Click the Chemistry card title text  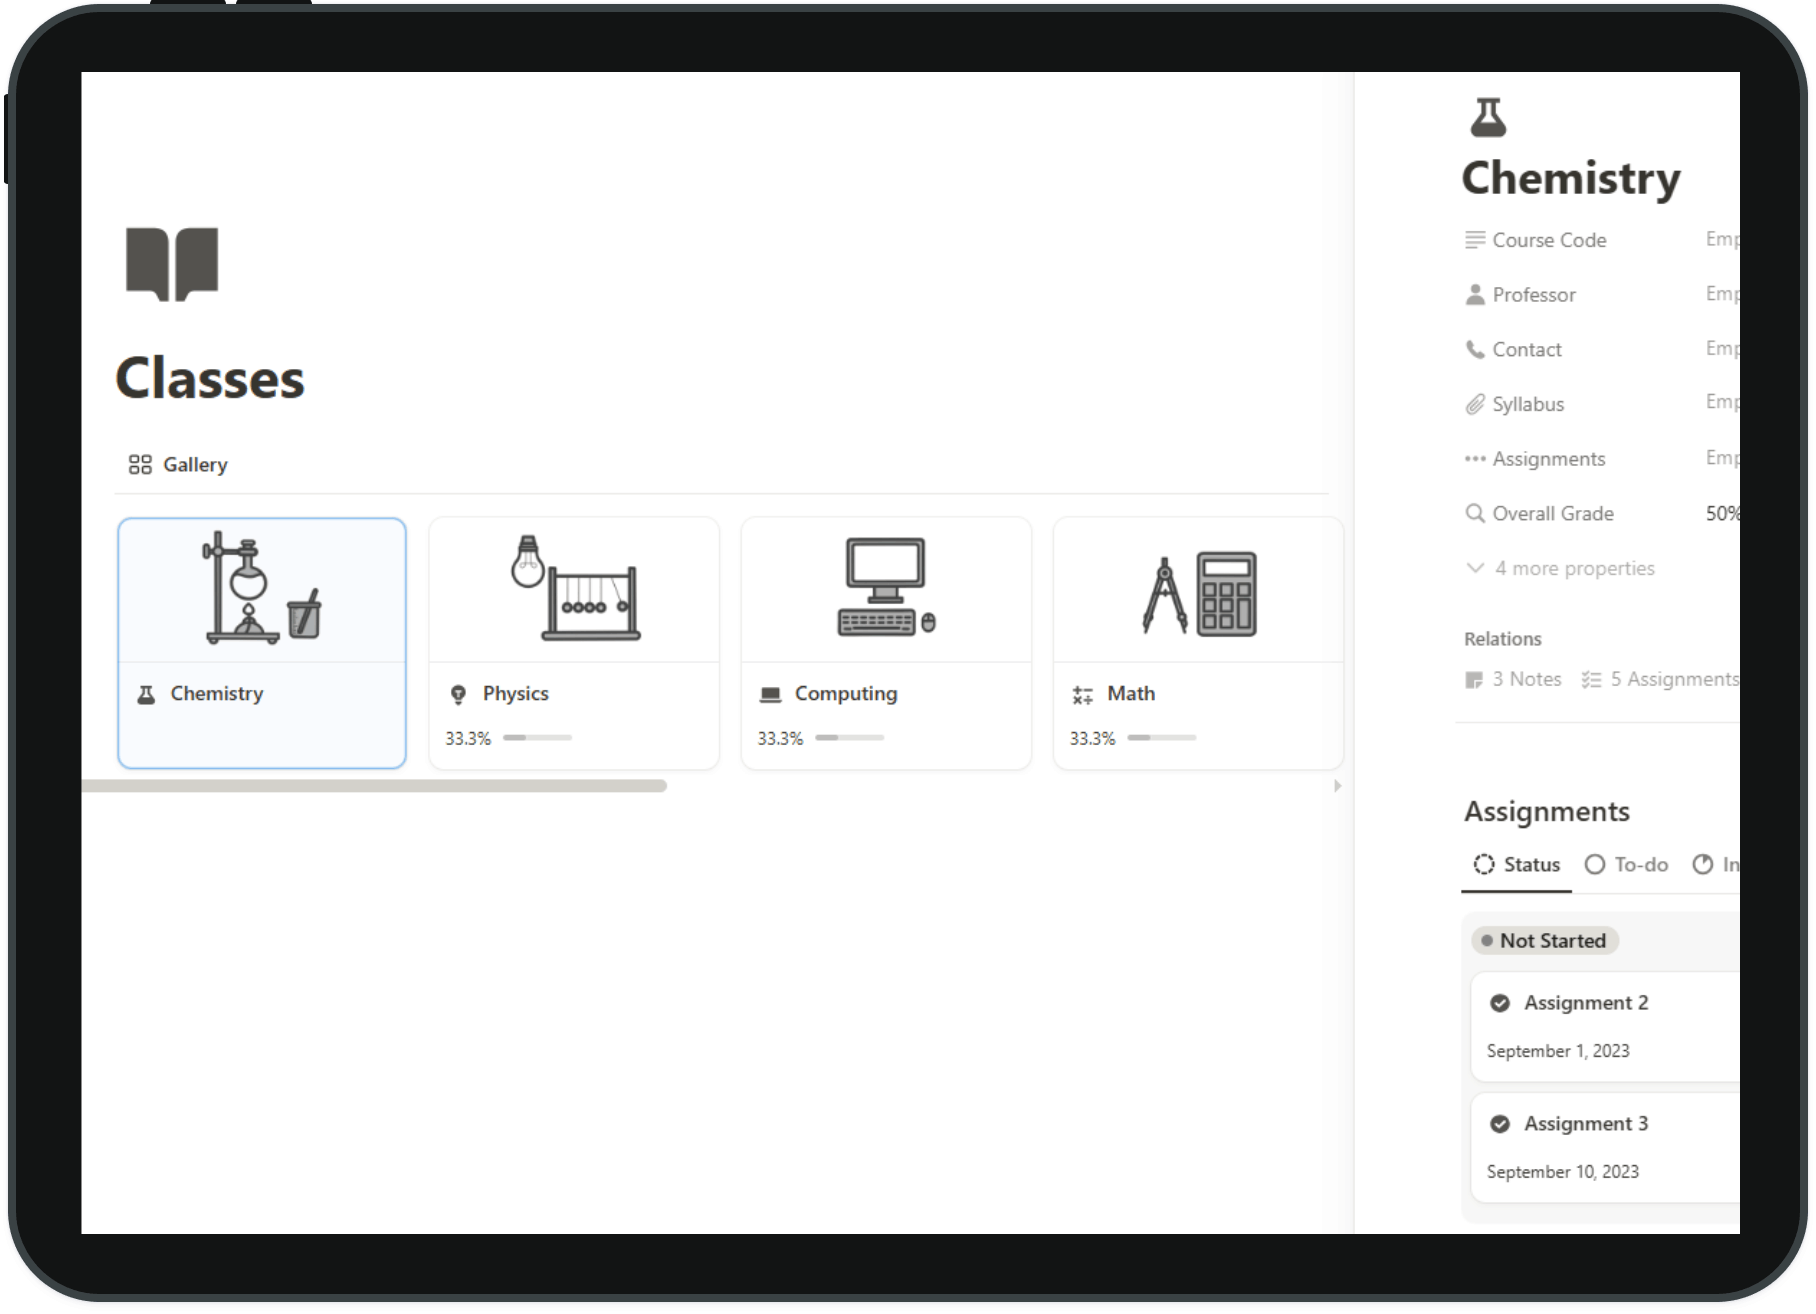[217, 694]
